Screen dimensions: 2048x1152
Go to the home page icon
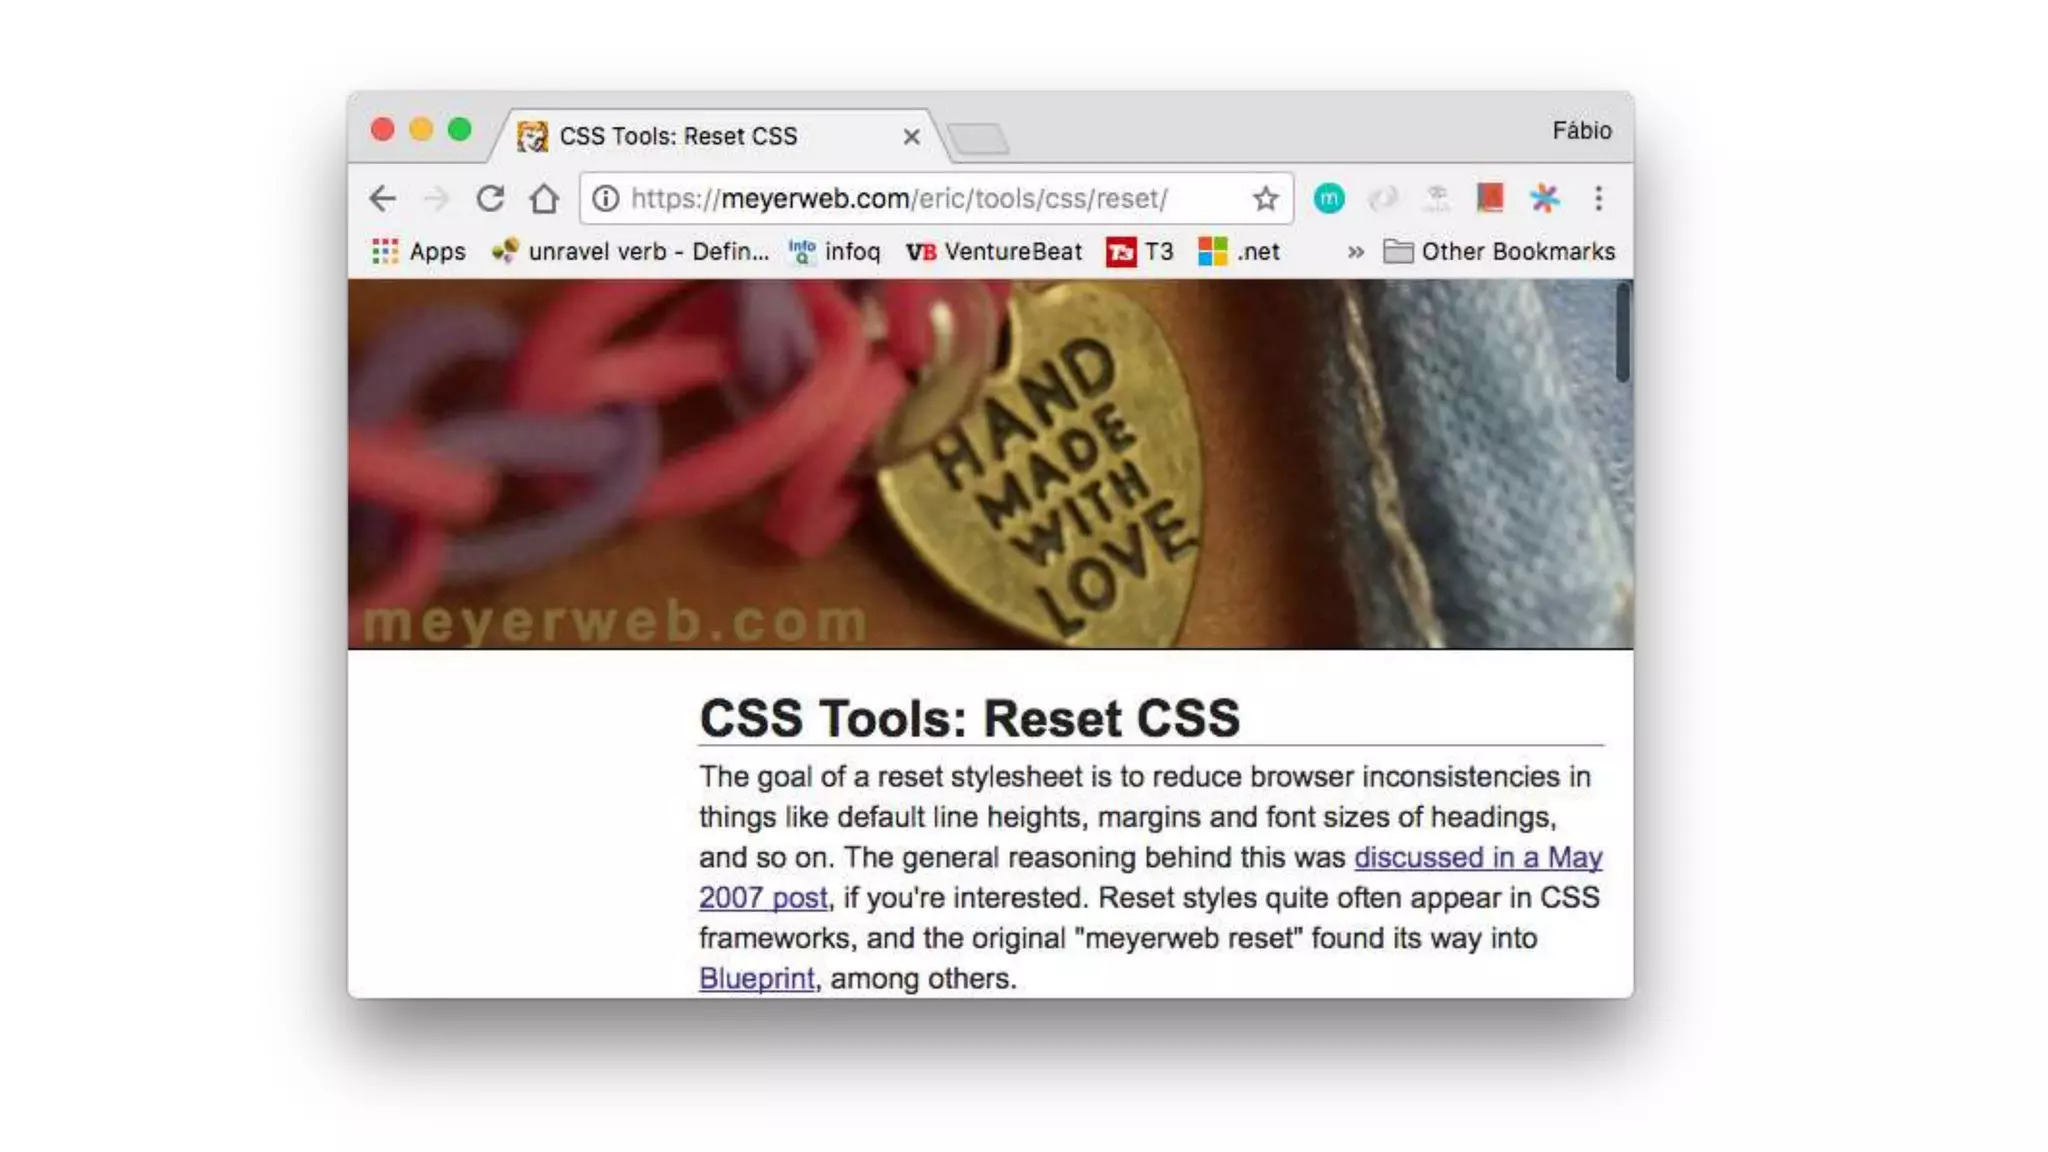click(544, 199)
